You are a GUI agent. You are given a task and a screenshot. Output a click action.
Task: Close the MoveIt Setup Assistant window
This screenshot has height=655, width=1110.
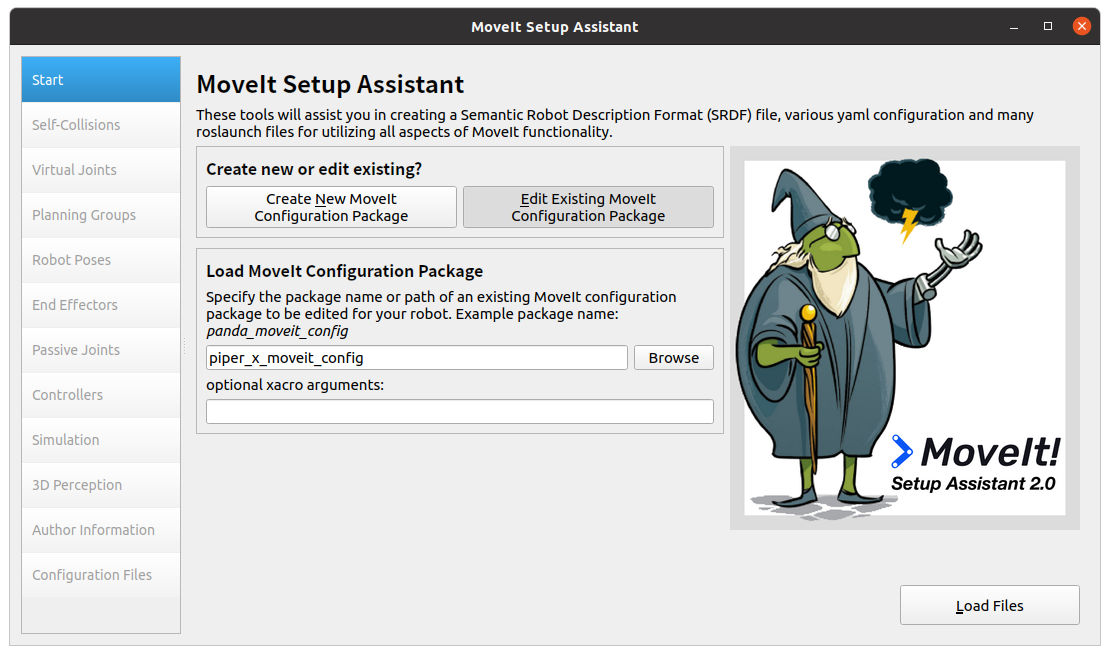click(1081, 26)
